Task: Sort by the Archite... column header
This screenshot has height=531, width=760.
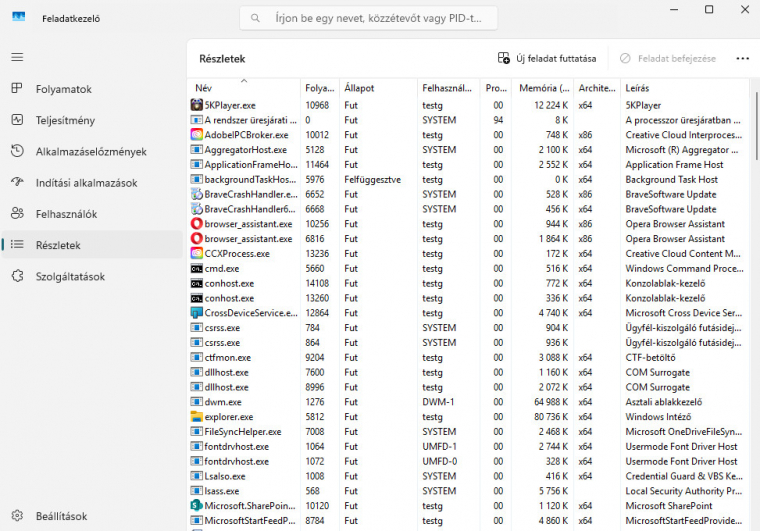Action: point(597,88)
